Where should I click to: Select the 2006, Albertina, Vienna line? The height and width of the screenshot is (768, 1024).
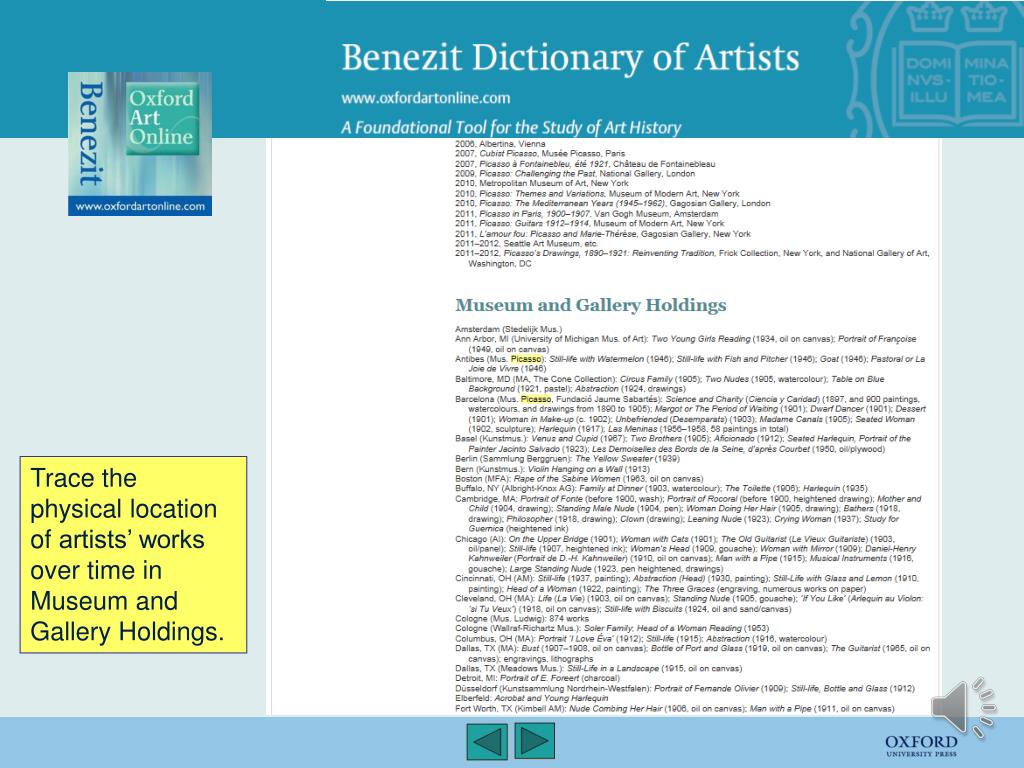(x=500, y=144)
